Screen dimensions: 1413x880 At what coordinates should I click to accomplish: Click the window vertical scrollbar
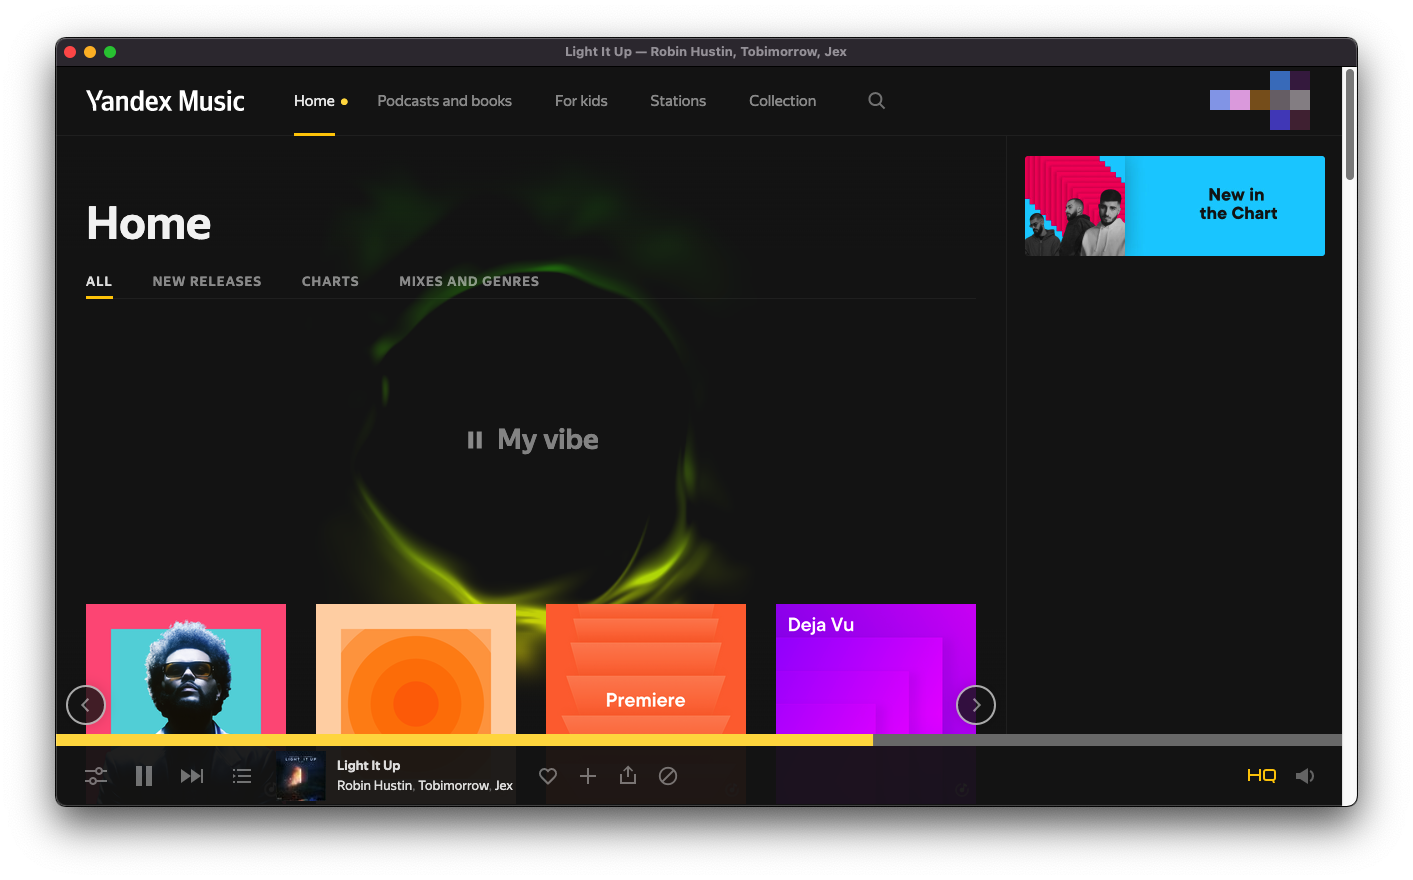(x=1350, y=124)
